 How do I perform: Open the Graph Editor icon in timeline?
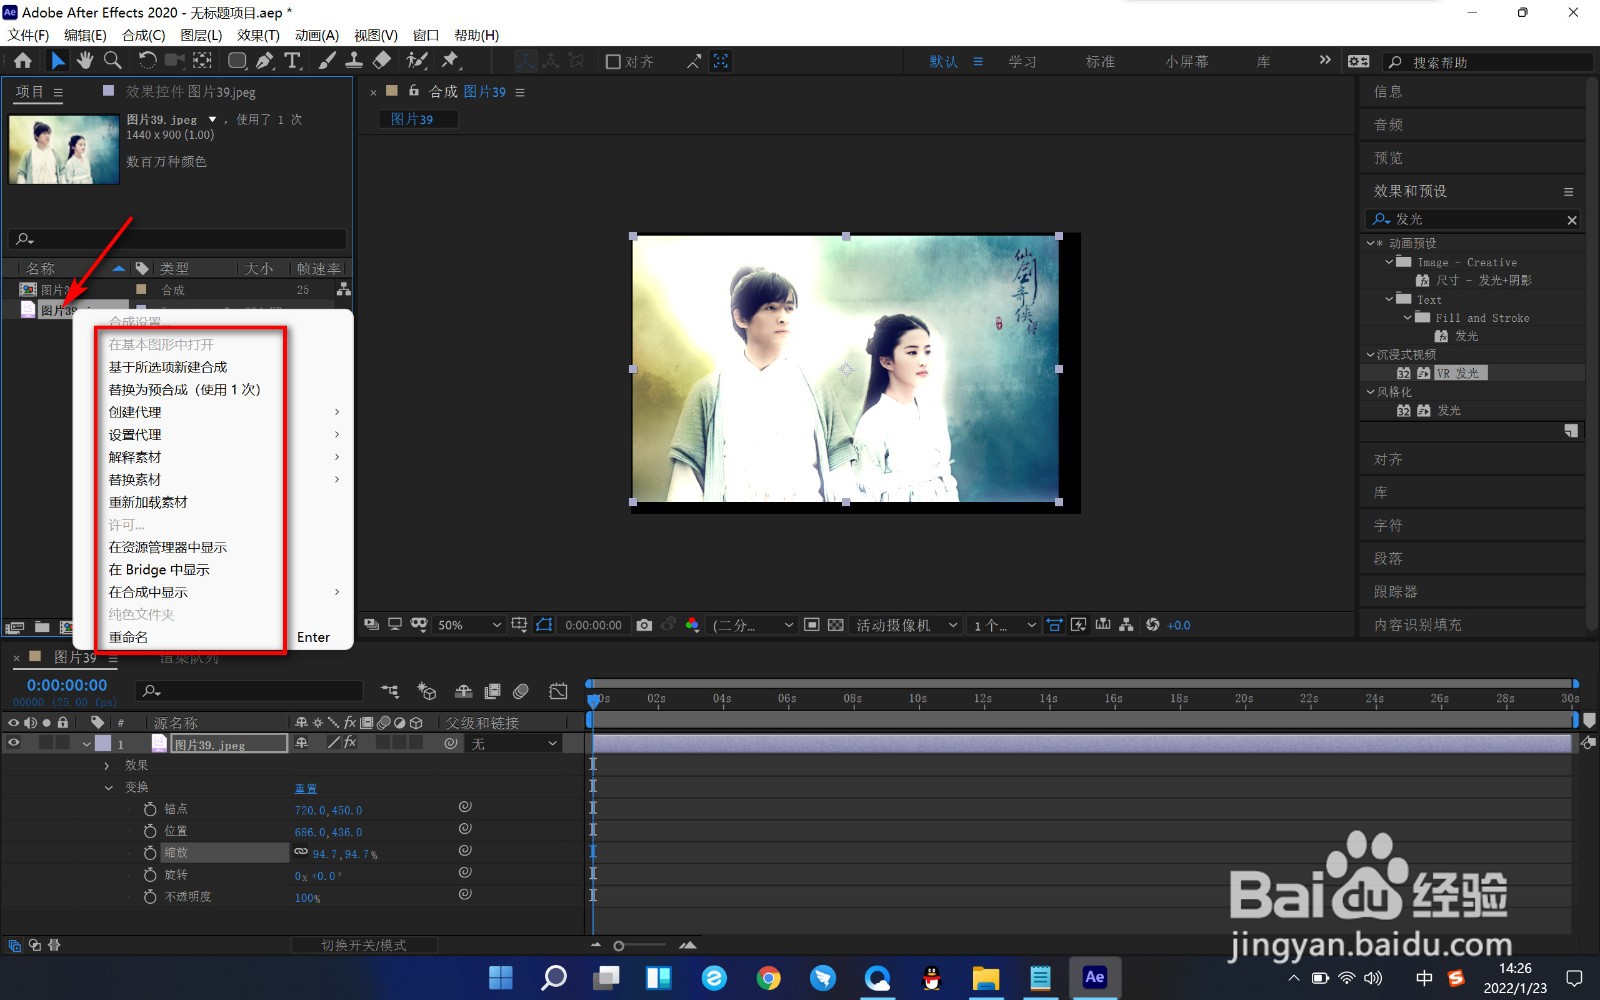tap(558, 691)
